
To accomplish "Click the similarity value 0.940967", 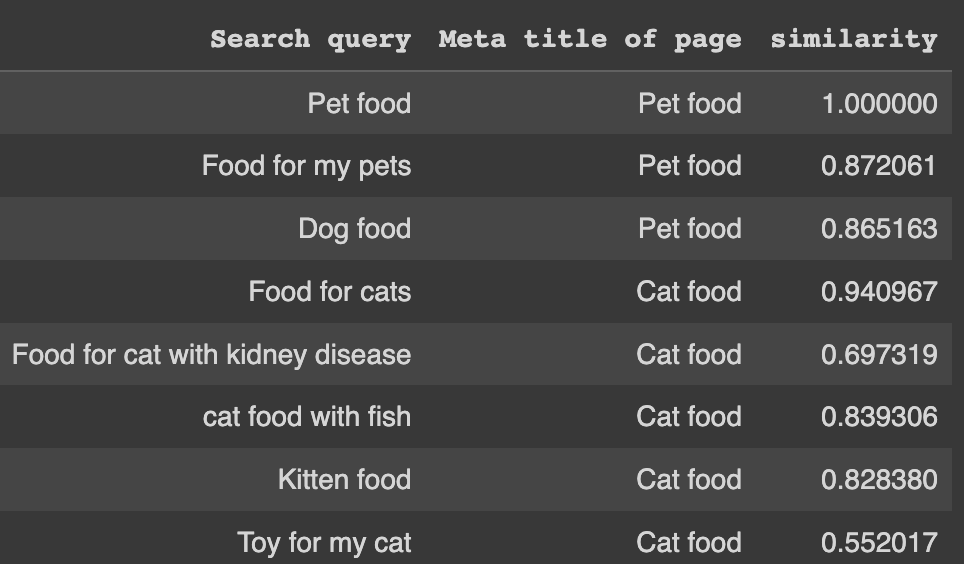I will [x=879, y=292].
